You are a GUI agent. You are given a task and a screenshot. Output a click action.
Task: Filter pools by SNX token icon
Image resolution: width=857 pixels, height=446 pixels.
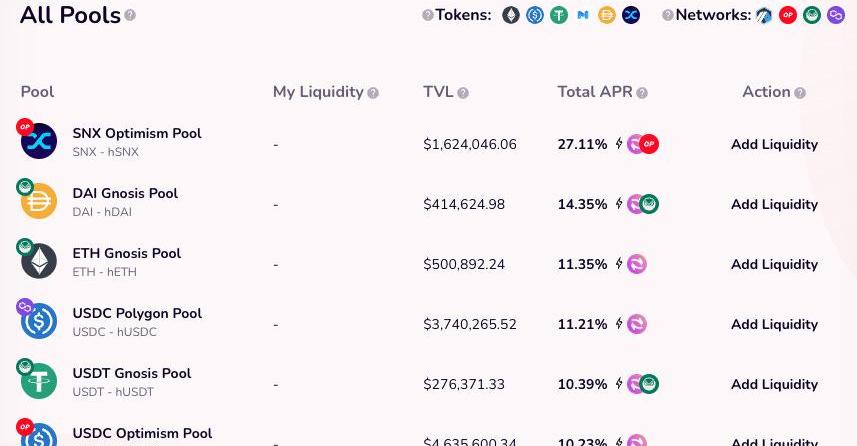point(631,16)
